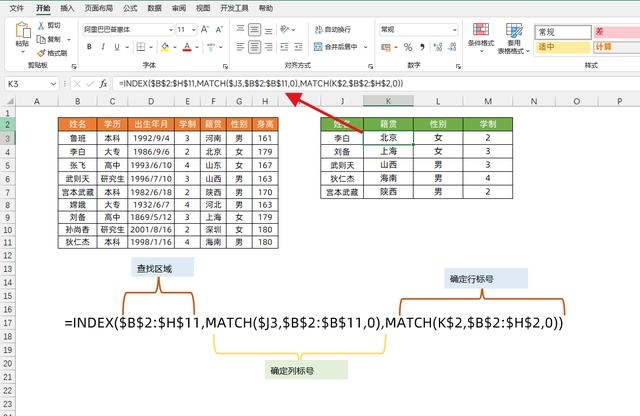Toggle Wrap Text (自动换行)
The height and width of the screenshot is (416, 640).
[x=333, y=29]
